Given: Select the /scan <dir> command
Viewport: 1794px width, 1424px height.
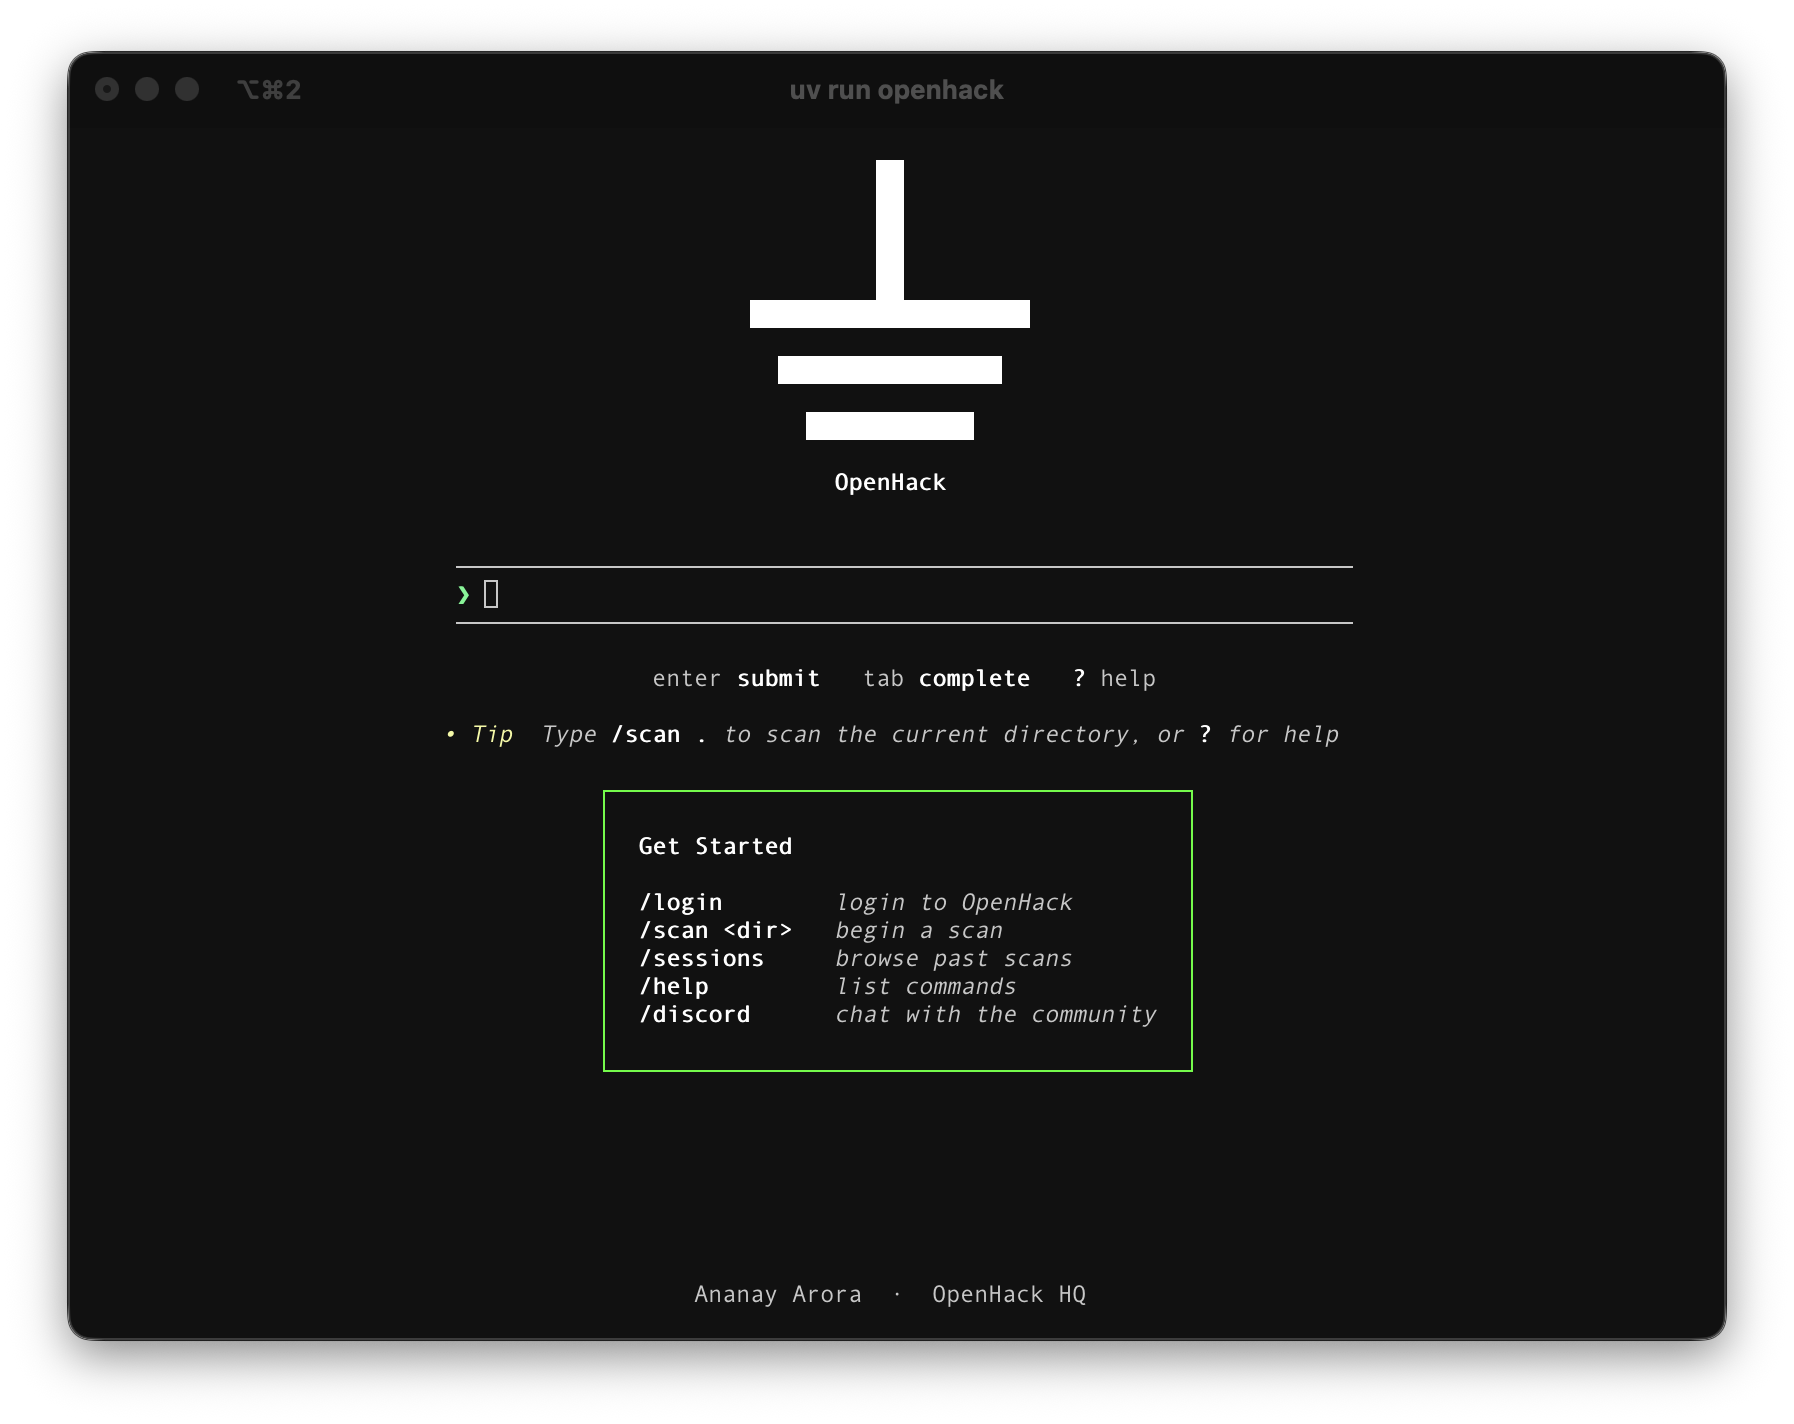Looking at the screenshot, I should [715, 930].
